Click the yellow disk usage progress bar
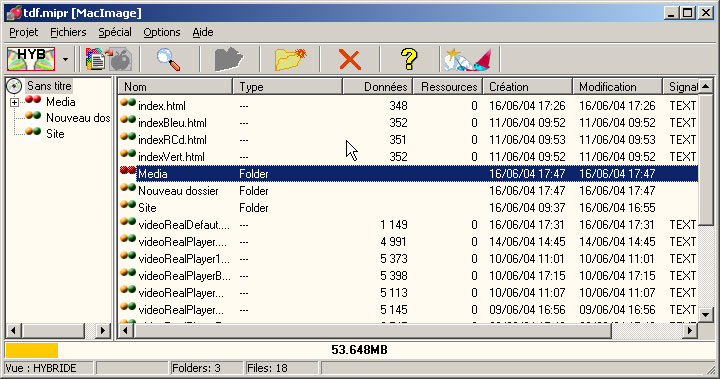Screen dimensions: 720x379 (x=32, y=350)
